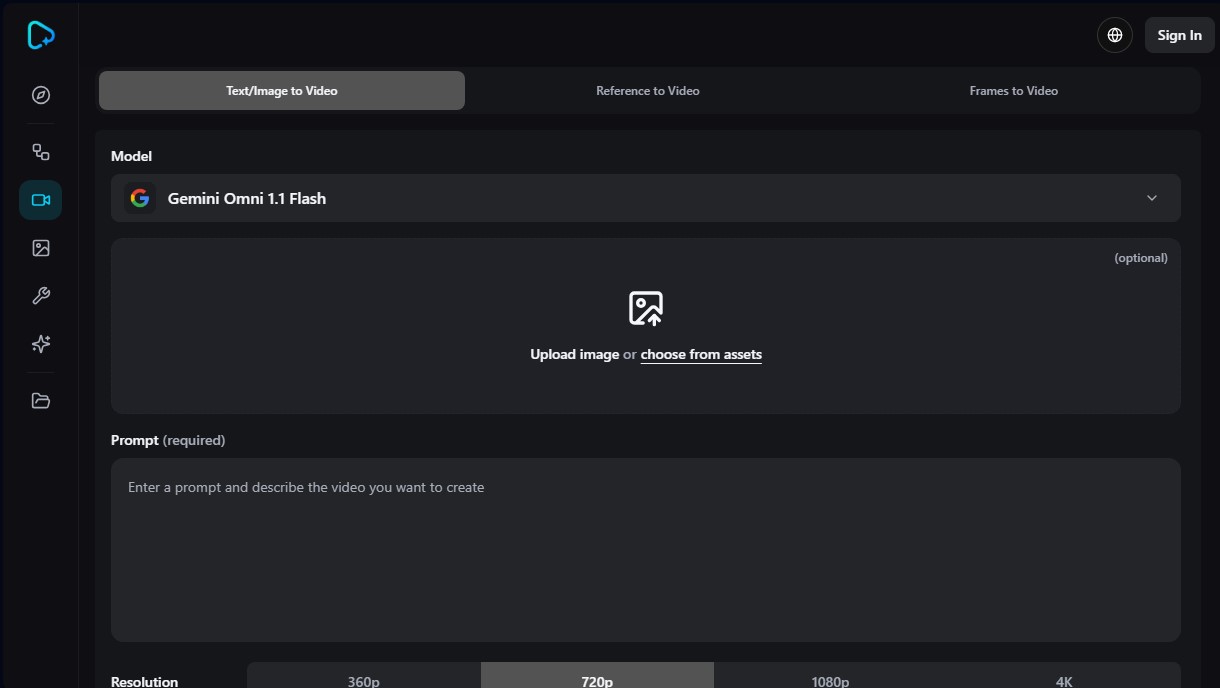
Task: Open the Explore compass icon
Action: [40, 95]
